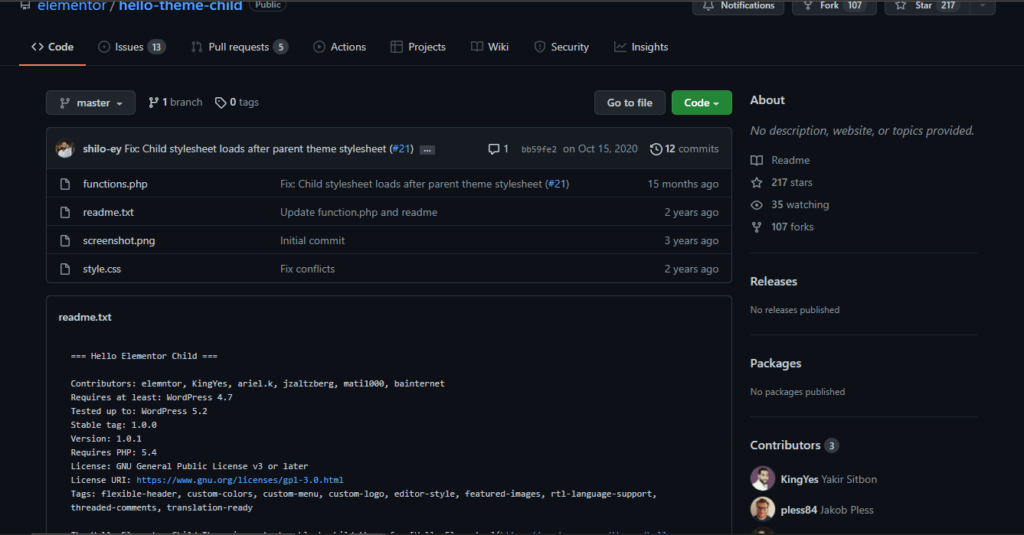Click the eye icon beside 35 watching
The height and width of the screenshot is (535, 1024).
tap(756, 204)
